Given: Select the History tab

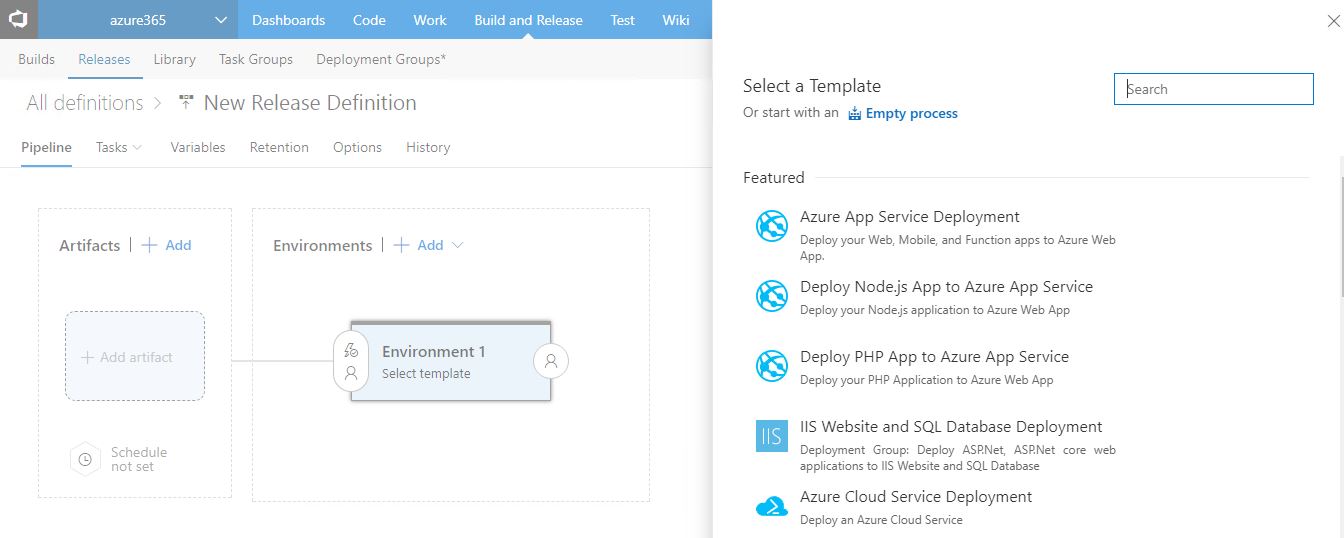Looking at the screenshot, I should (x=428, y=147).
